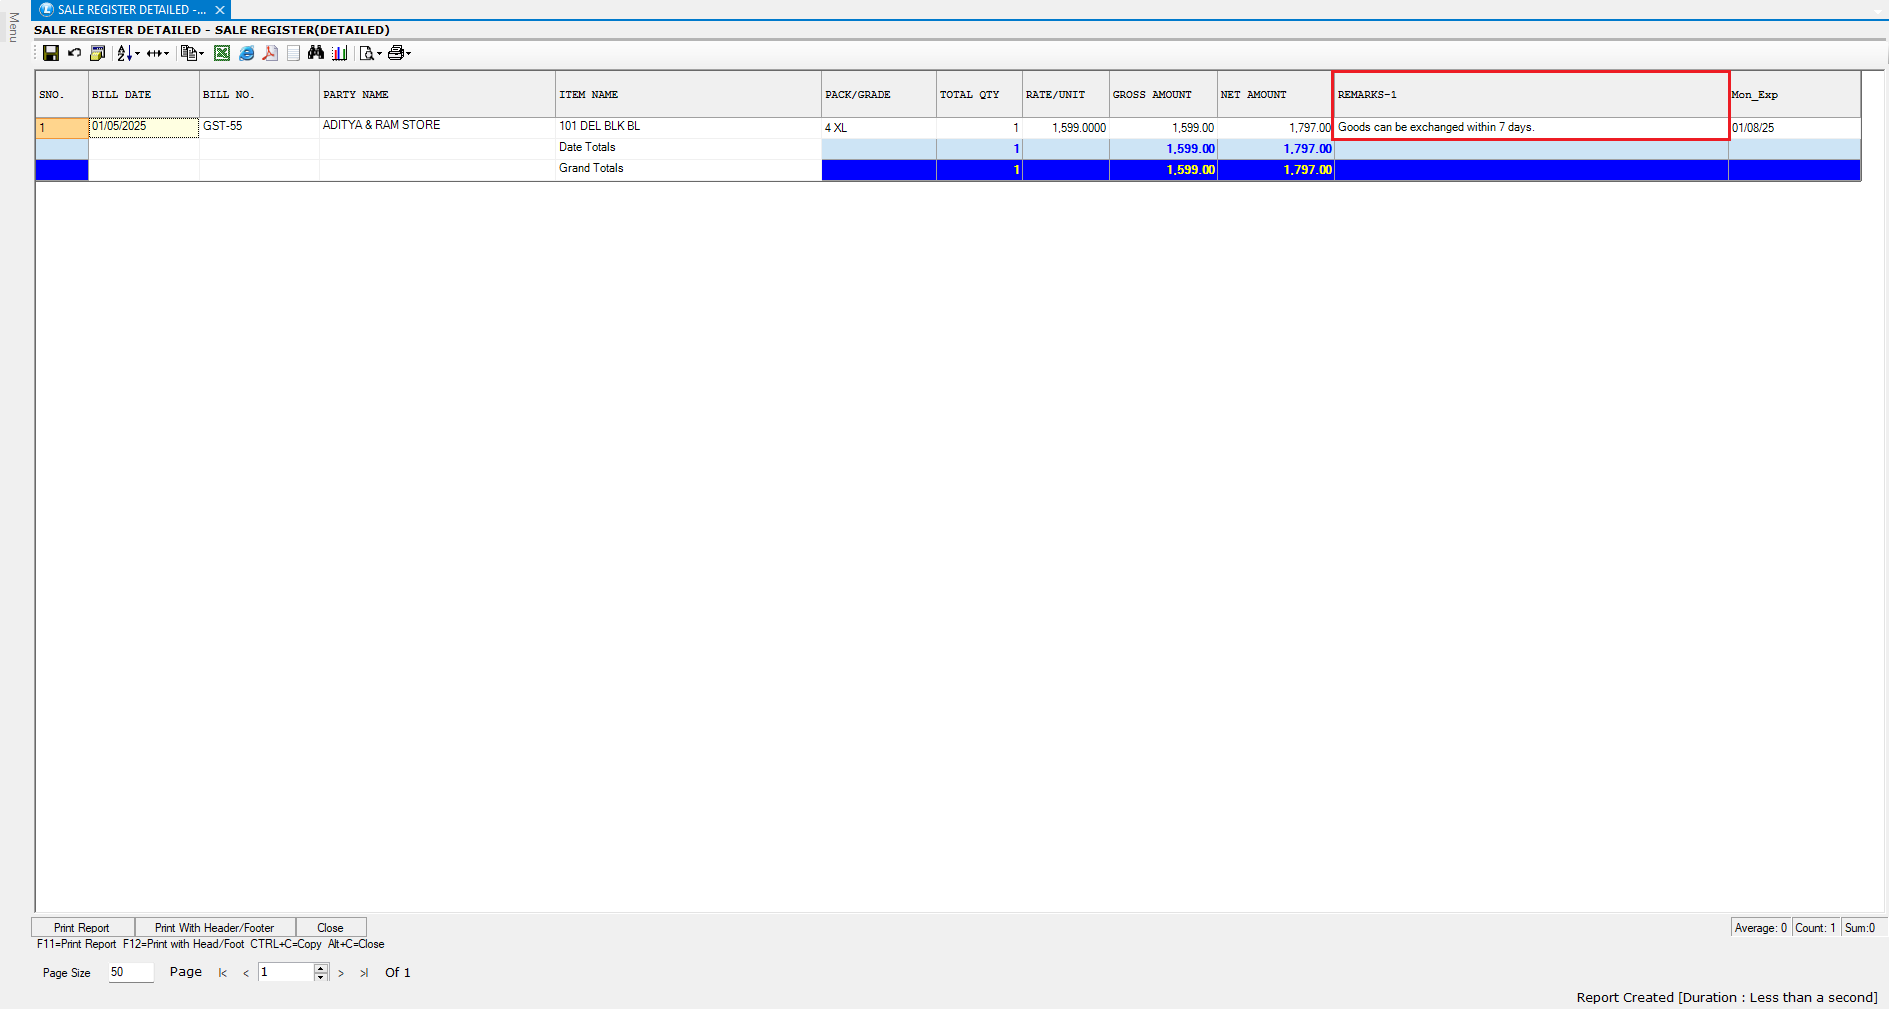Click the undo arrow icon in toolbar
The image size is (1889, 1009).
(74, 53)
